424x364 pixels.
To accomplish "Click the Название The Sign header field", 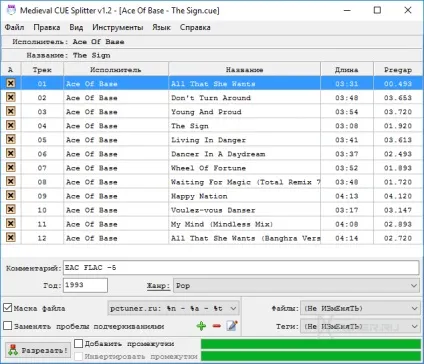I will 212,55.
